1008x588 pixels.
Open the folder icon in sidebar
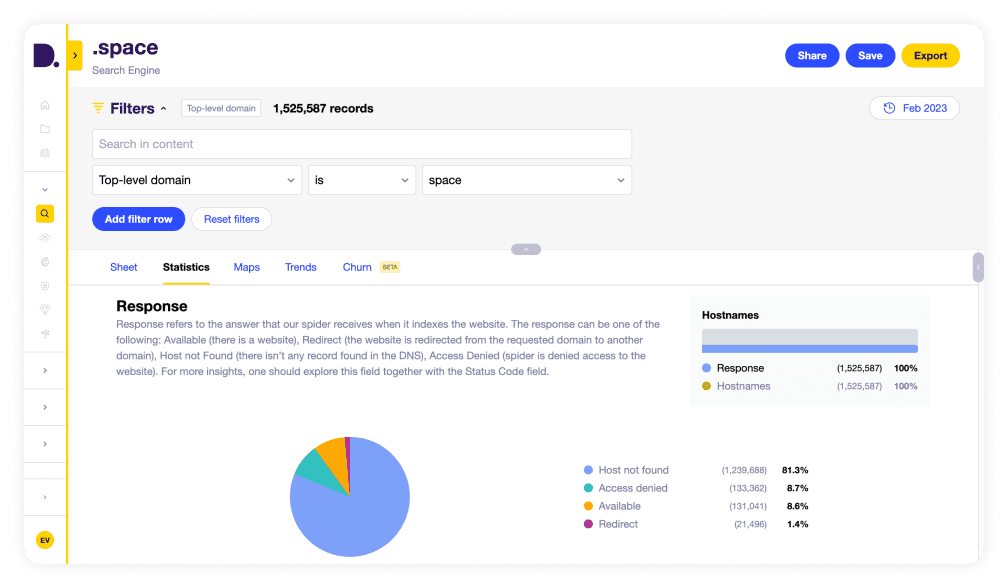[45, 129]
